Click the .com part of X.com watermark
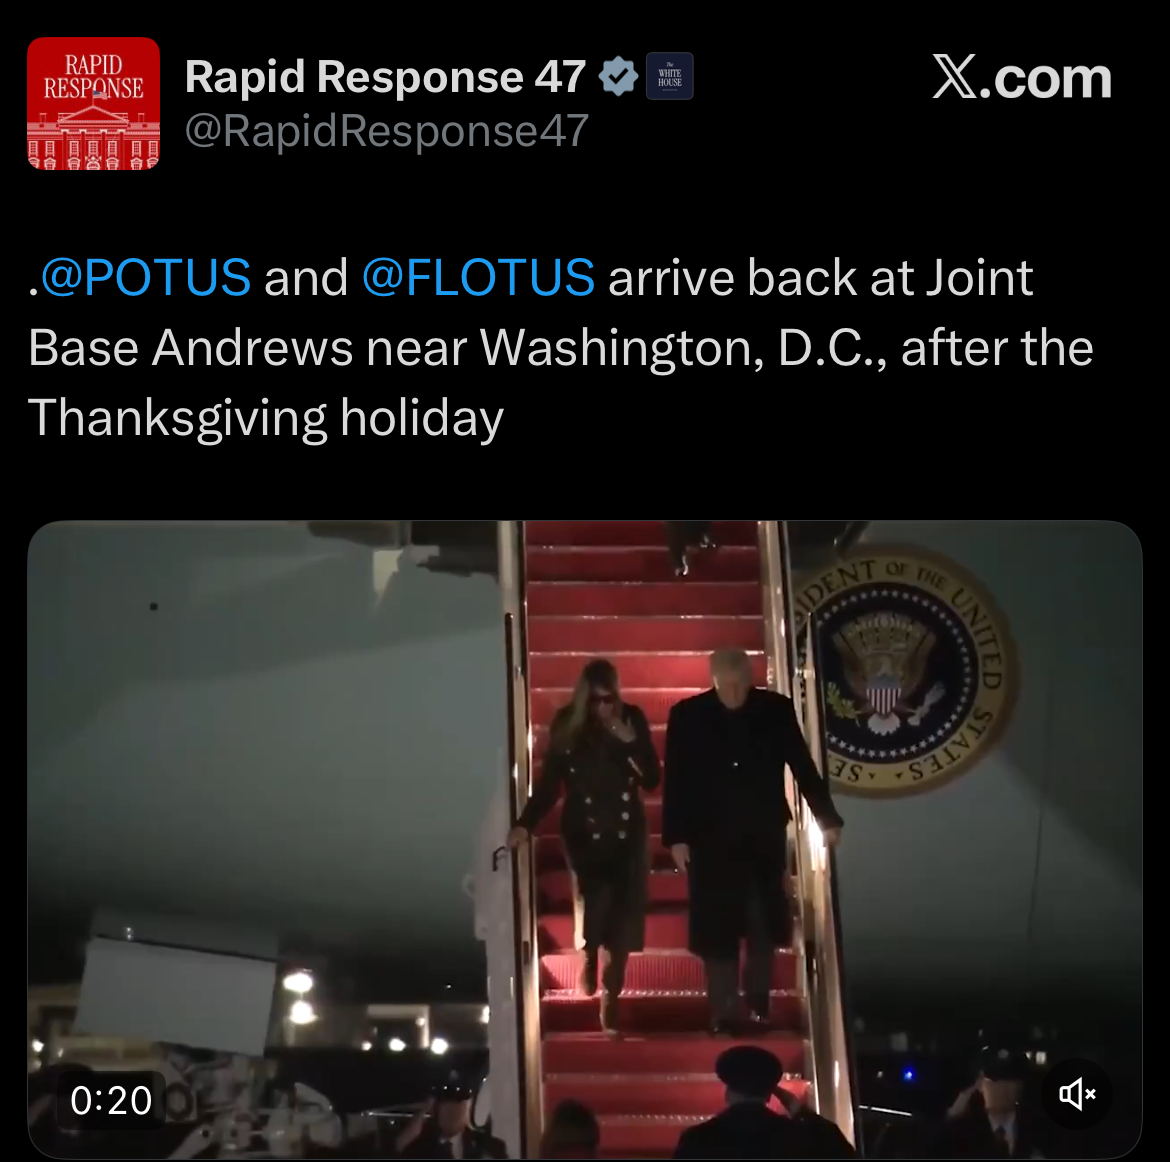Image resolution: width=1170 pixels, height=1162 pixels. [1045, 78]
